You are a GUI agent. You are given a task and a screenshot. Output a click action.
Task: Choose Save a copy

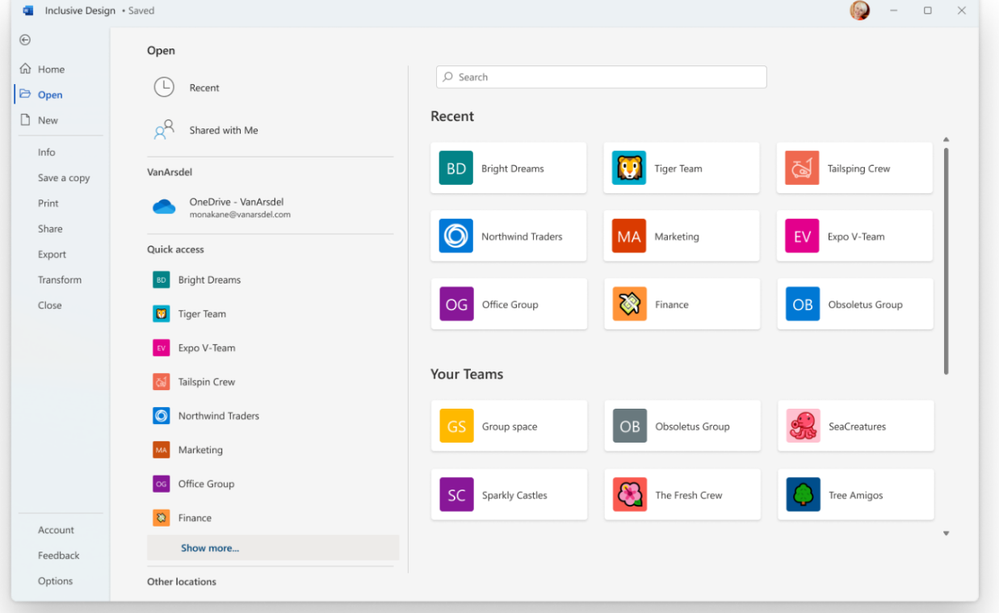click(x=64, y=178)
